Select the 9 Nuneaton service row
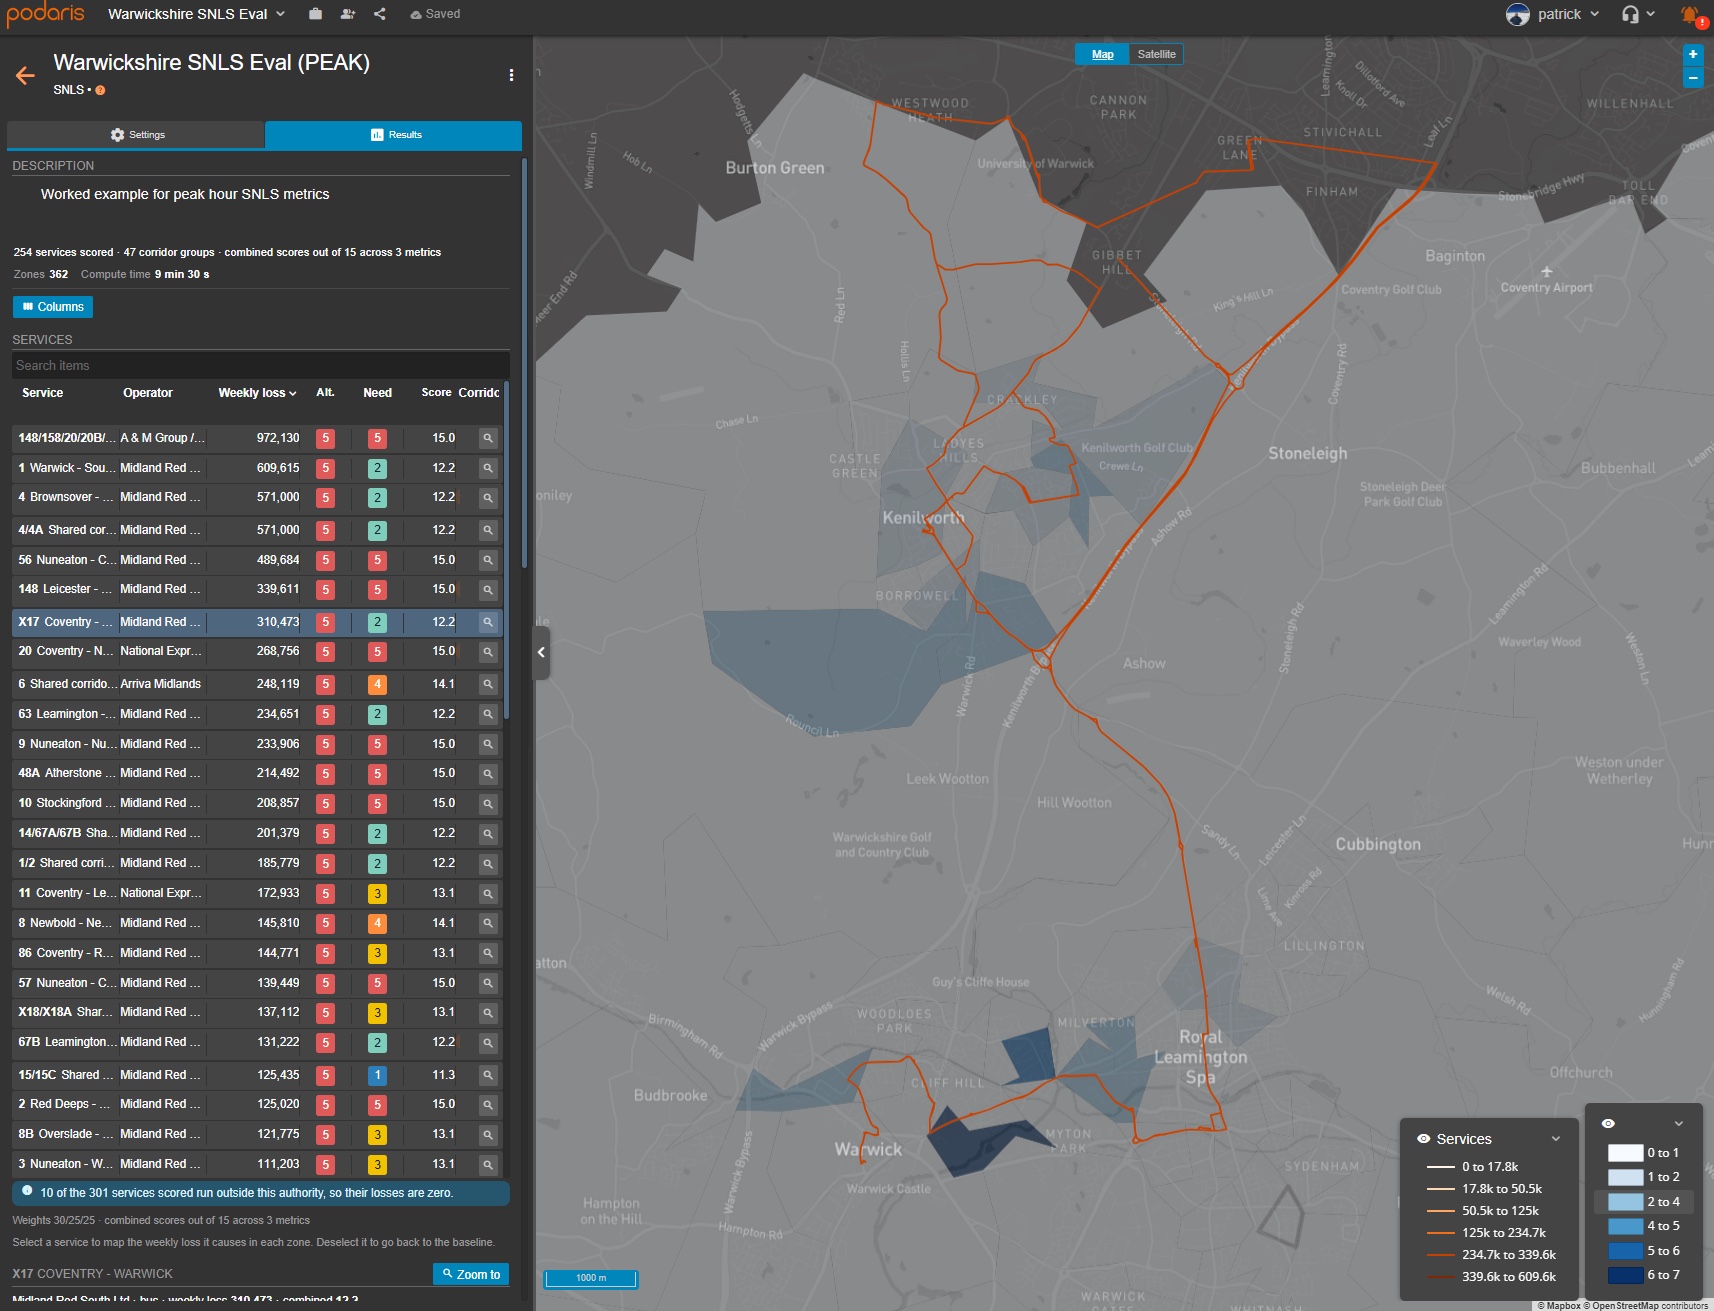The height and width of the screenshot is (1311, 1714). click(257, 744)
